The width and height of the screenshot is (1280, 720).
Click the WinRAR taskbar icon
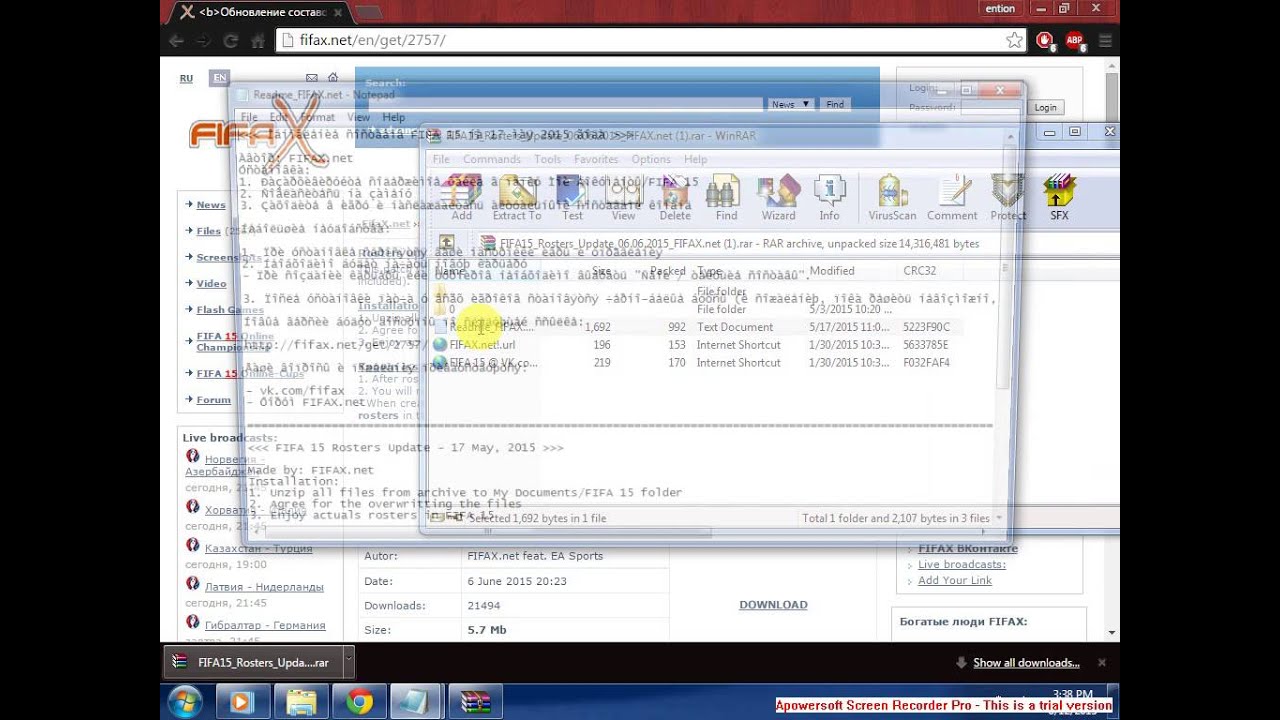pos(475,702)
